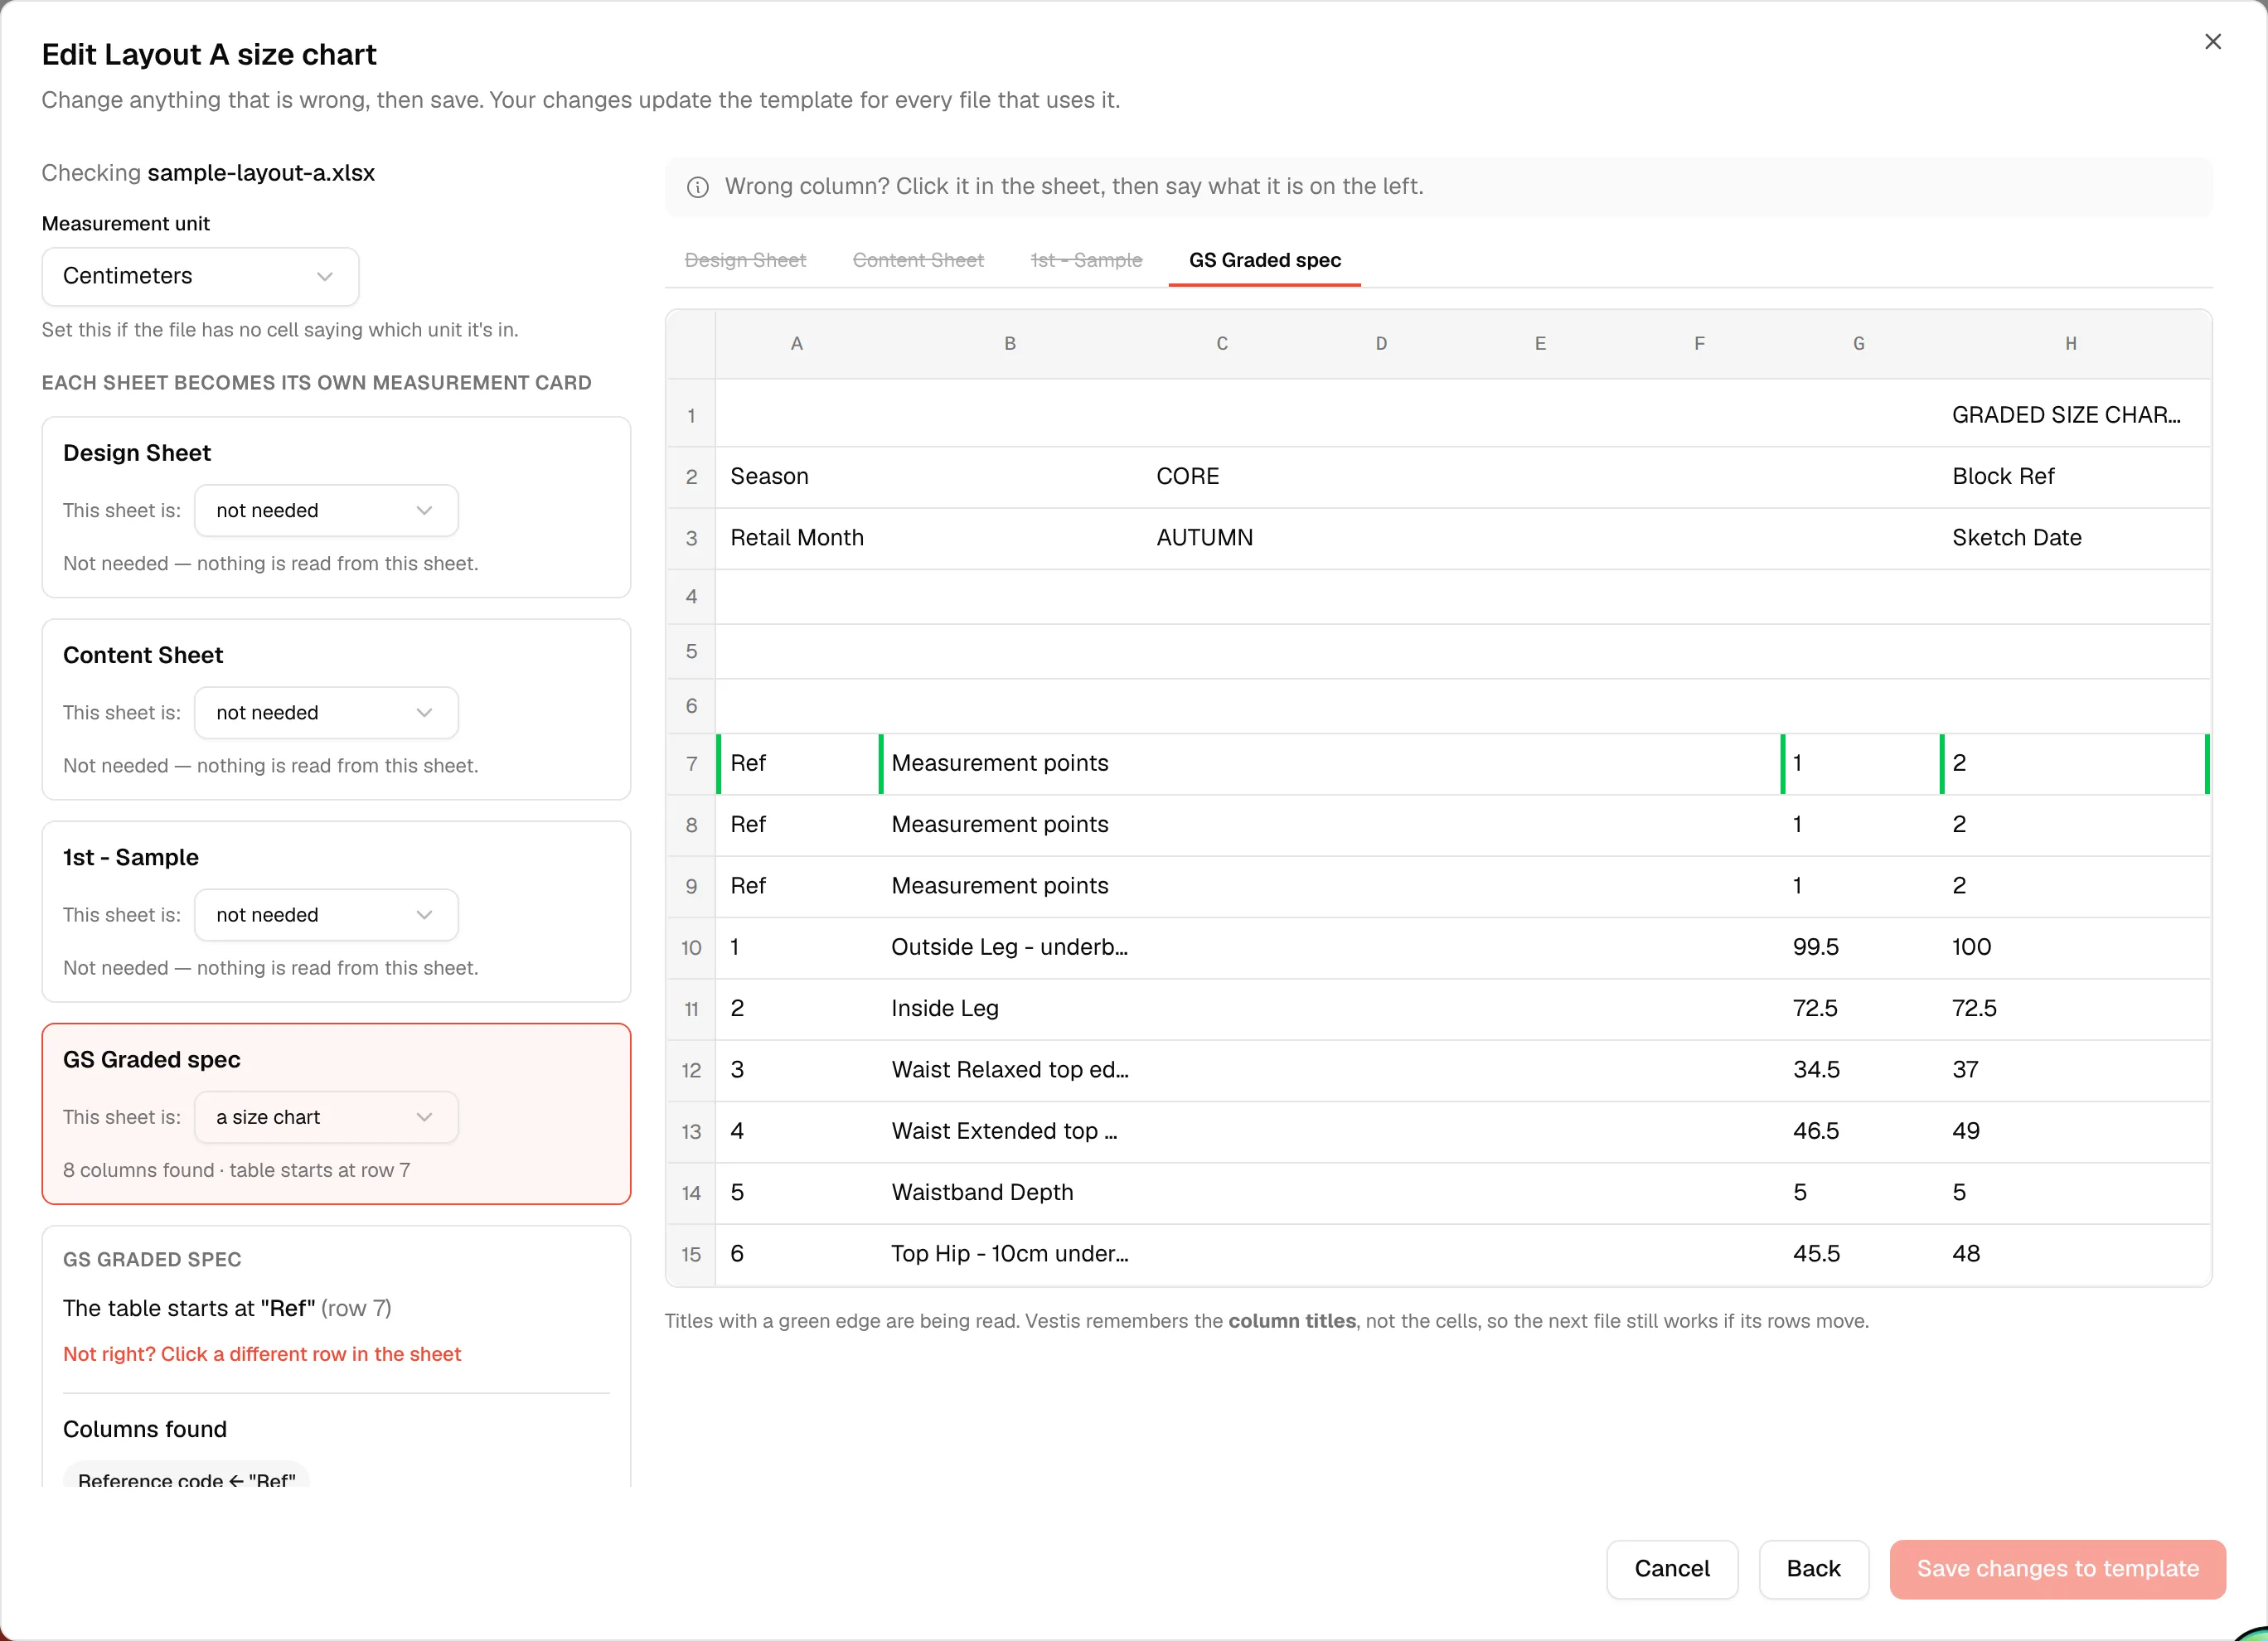Viewport: 2268px width, 1641px height.
Task: Open GS Graded spec 'a size chart' dropdown
Action: pyautogui.click(x=326, y=1117)
